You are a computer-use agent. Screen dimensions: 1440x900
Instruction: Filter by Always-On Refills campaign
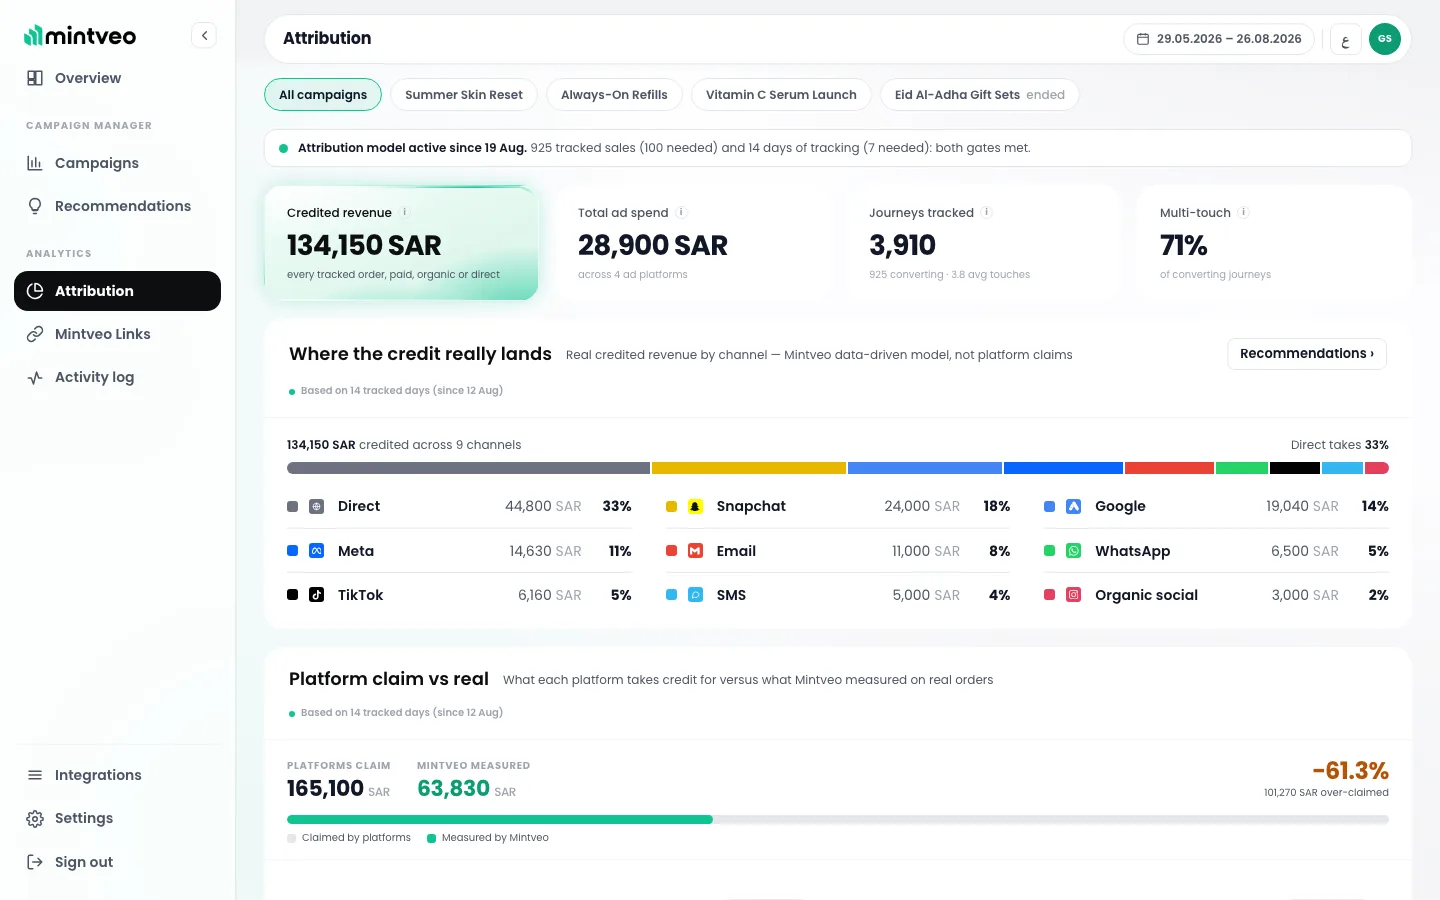[x=614, y=95]
